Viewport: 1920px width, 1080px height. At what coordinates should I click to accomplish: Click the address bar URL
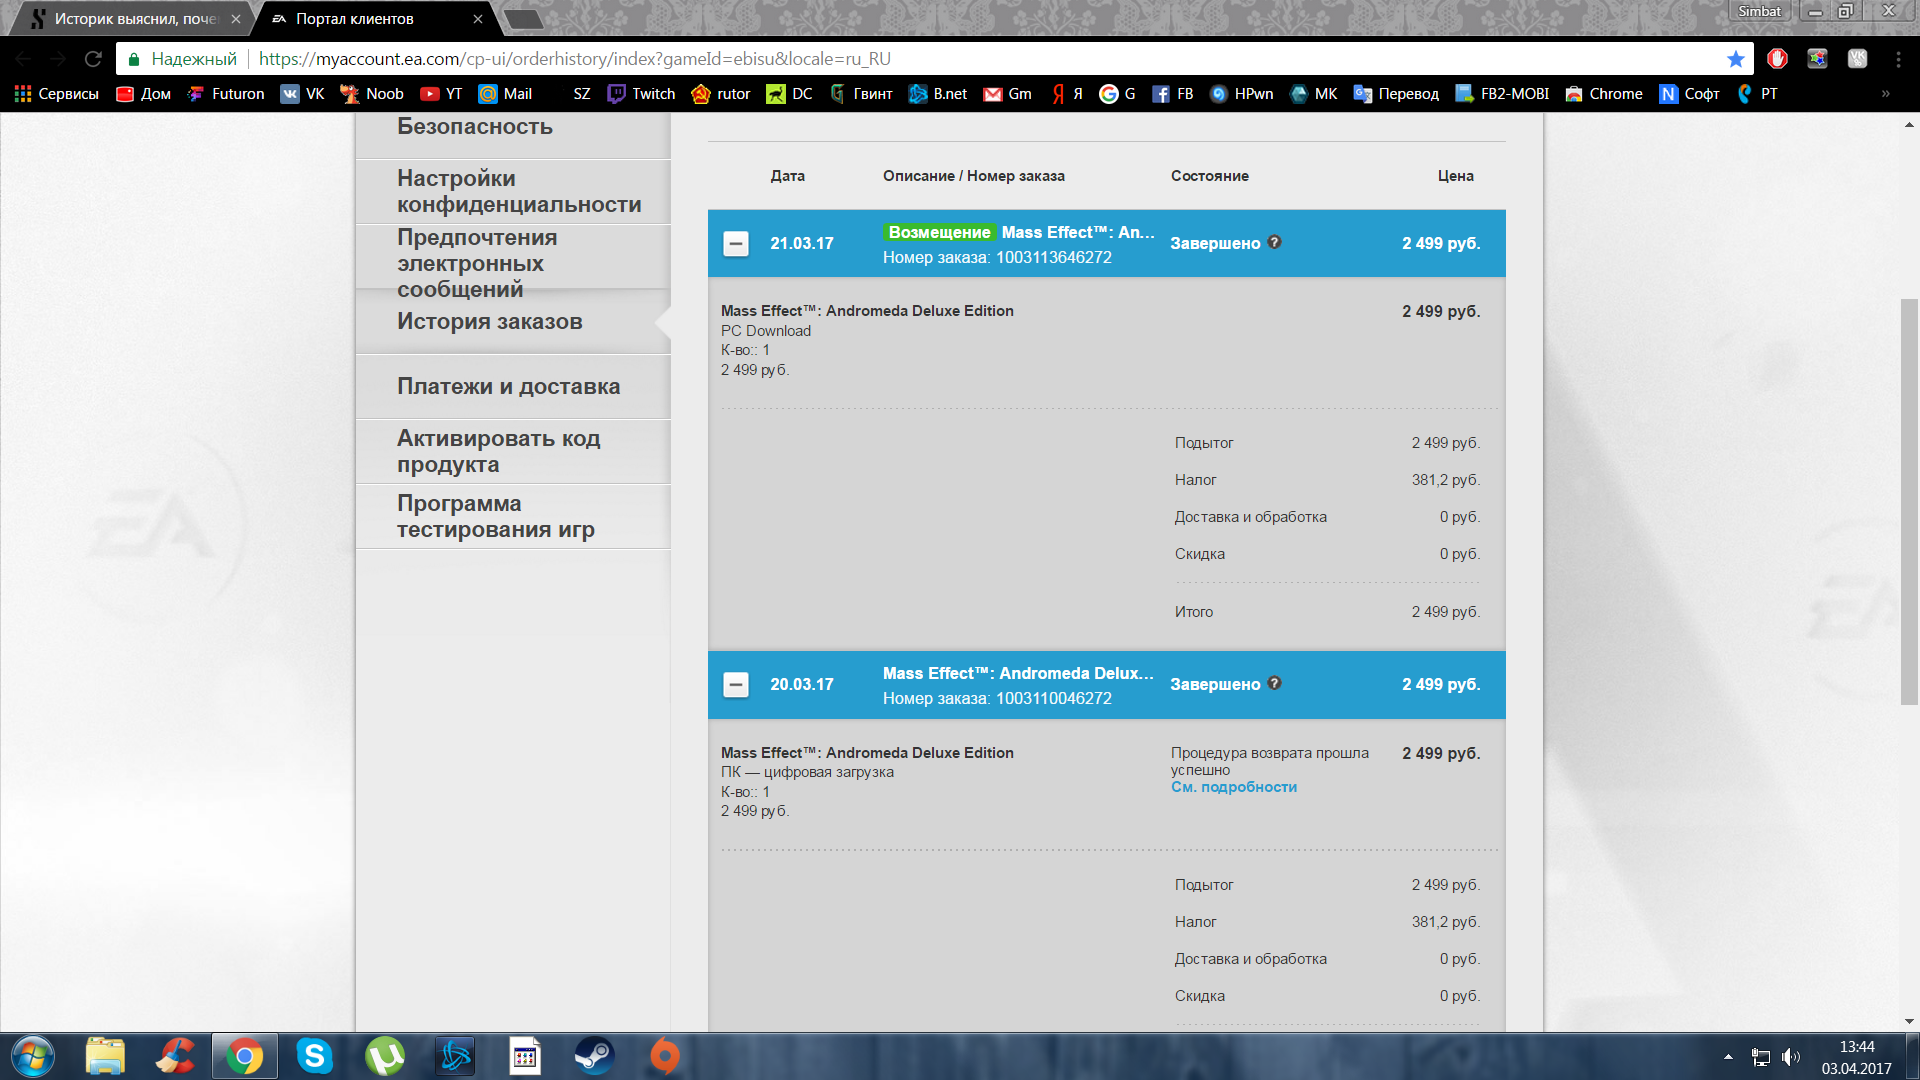574,59
